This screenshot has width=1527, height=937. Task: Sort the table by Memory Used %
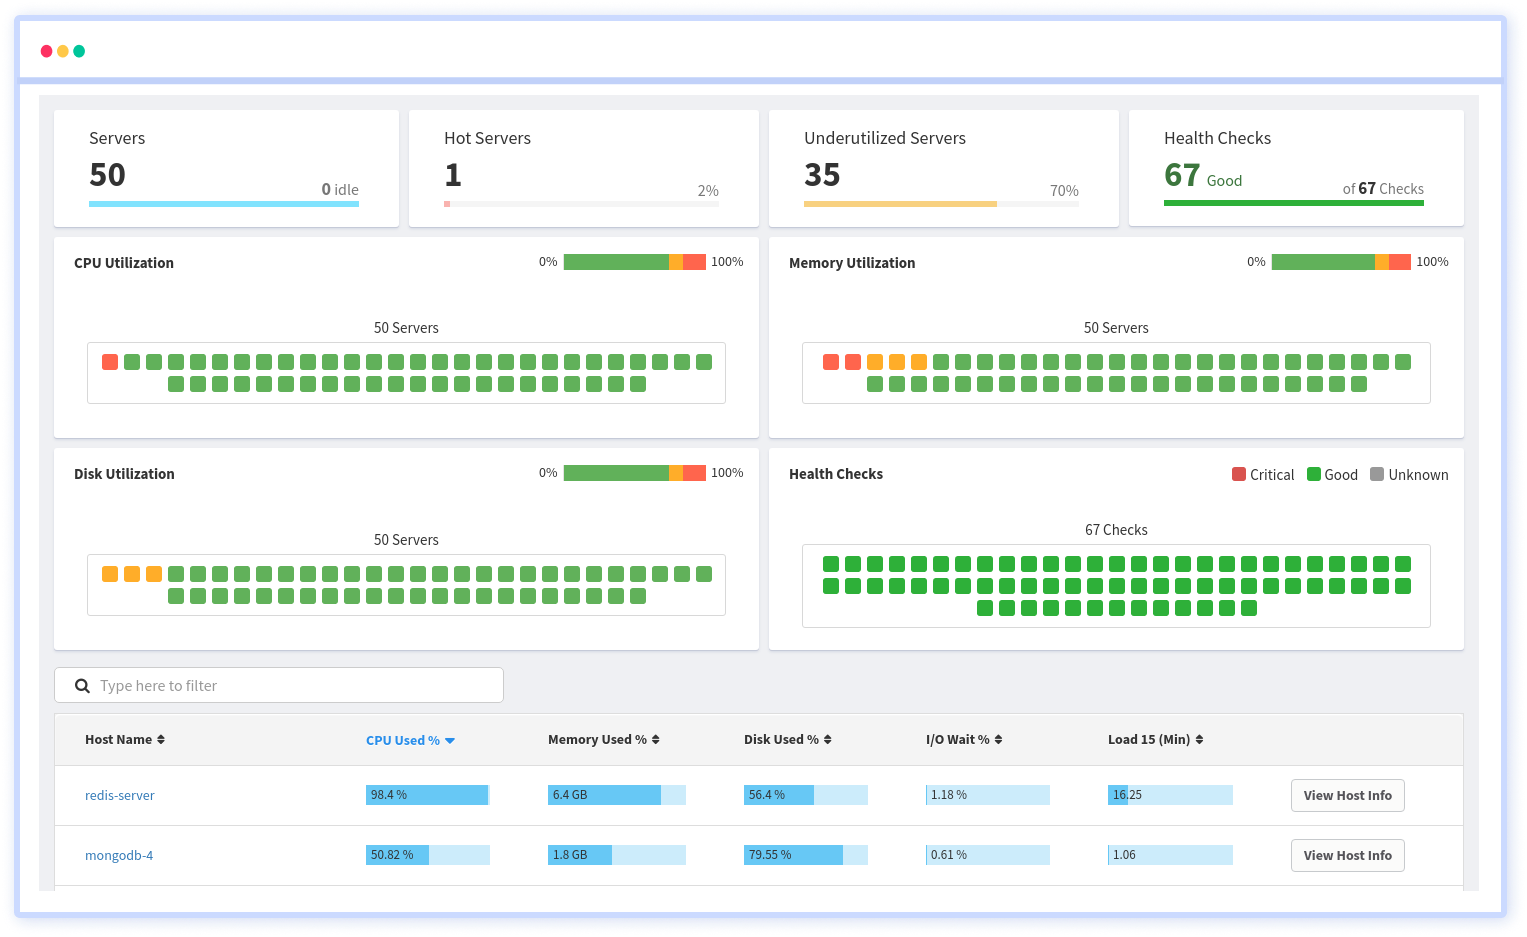603,739
